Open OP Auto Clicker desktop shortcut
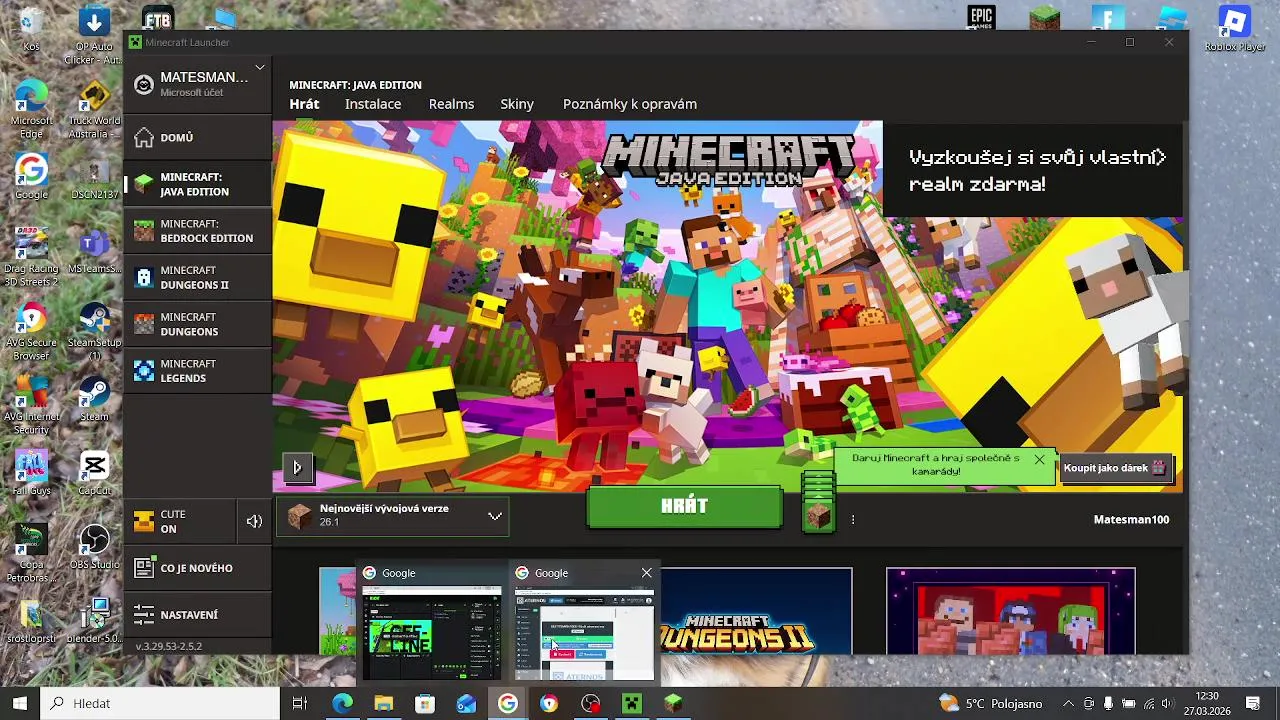 pos(93,35)
